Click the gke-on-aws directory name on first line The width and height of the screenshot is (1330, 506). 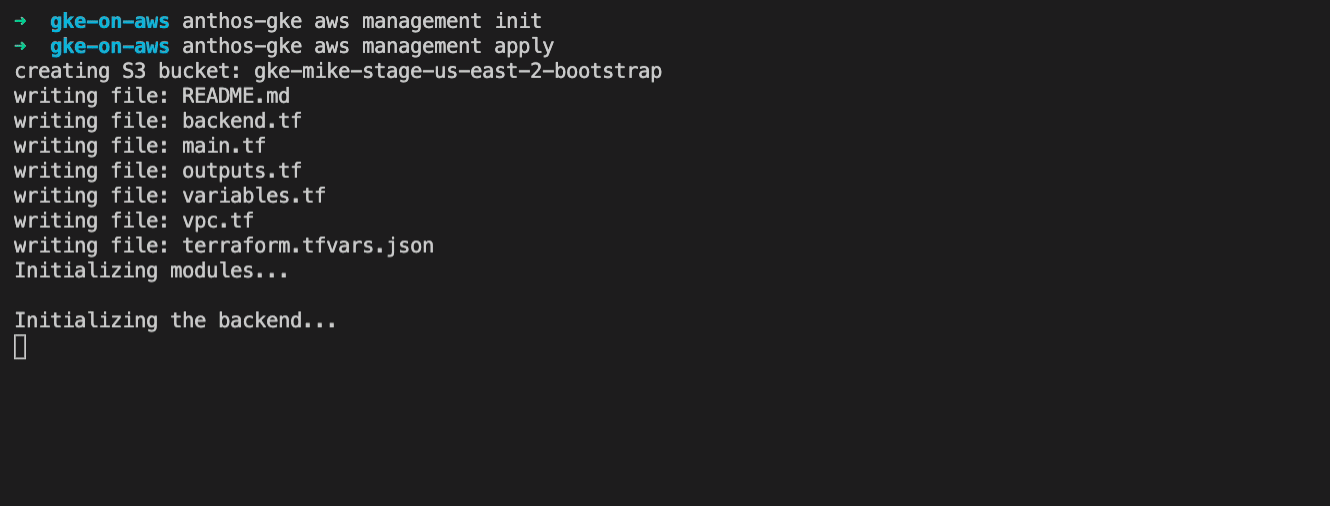click(x=110, y=21)
